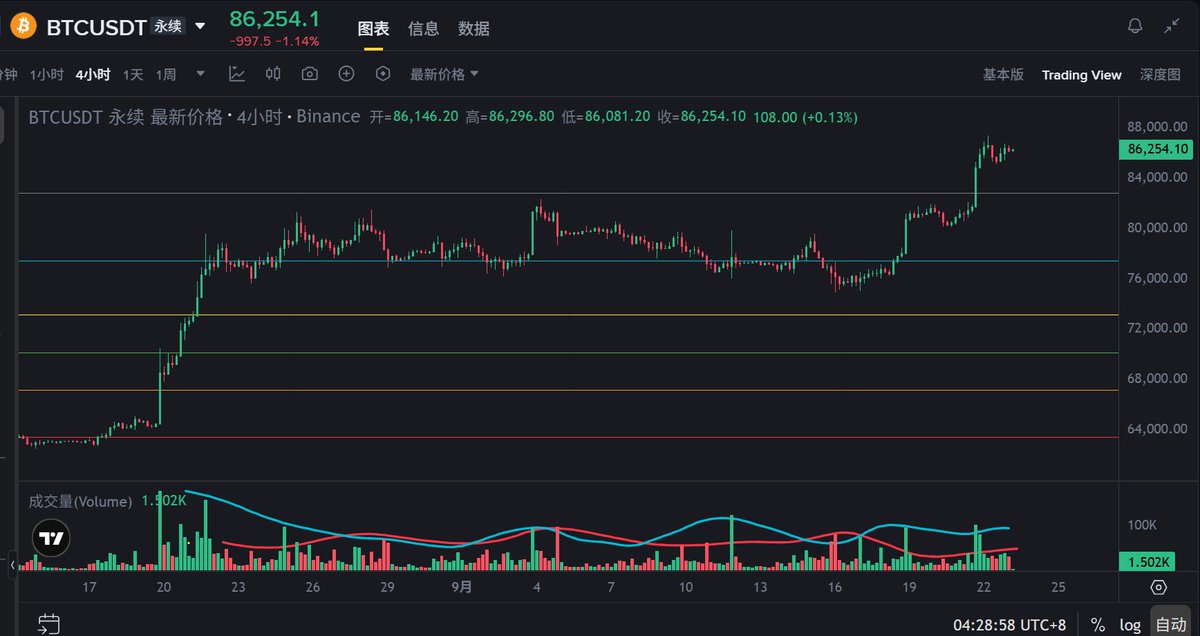This screenshot has height=636, width=1200.
Task: Toggle log scale on price axis
Action: coord(1130,625)
